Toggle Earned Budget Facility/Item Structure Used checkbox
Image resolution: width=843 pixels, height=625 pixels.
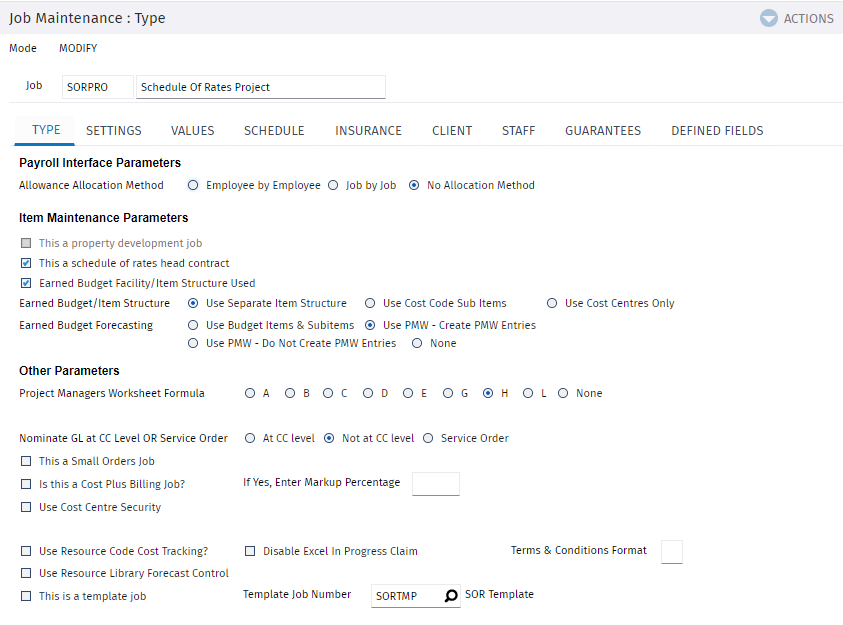click(x=26, y=283)
